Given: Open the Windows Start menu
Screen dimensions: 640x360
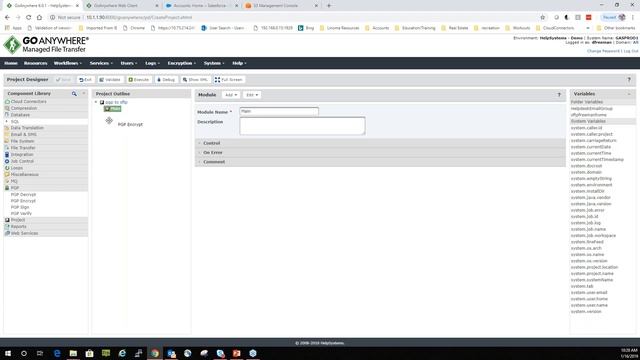Looking at the screenshot, I should pyautogui.click(x=7, y=353).
